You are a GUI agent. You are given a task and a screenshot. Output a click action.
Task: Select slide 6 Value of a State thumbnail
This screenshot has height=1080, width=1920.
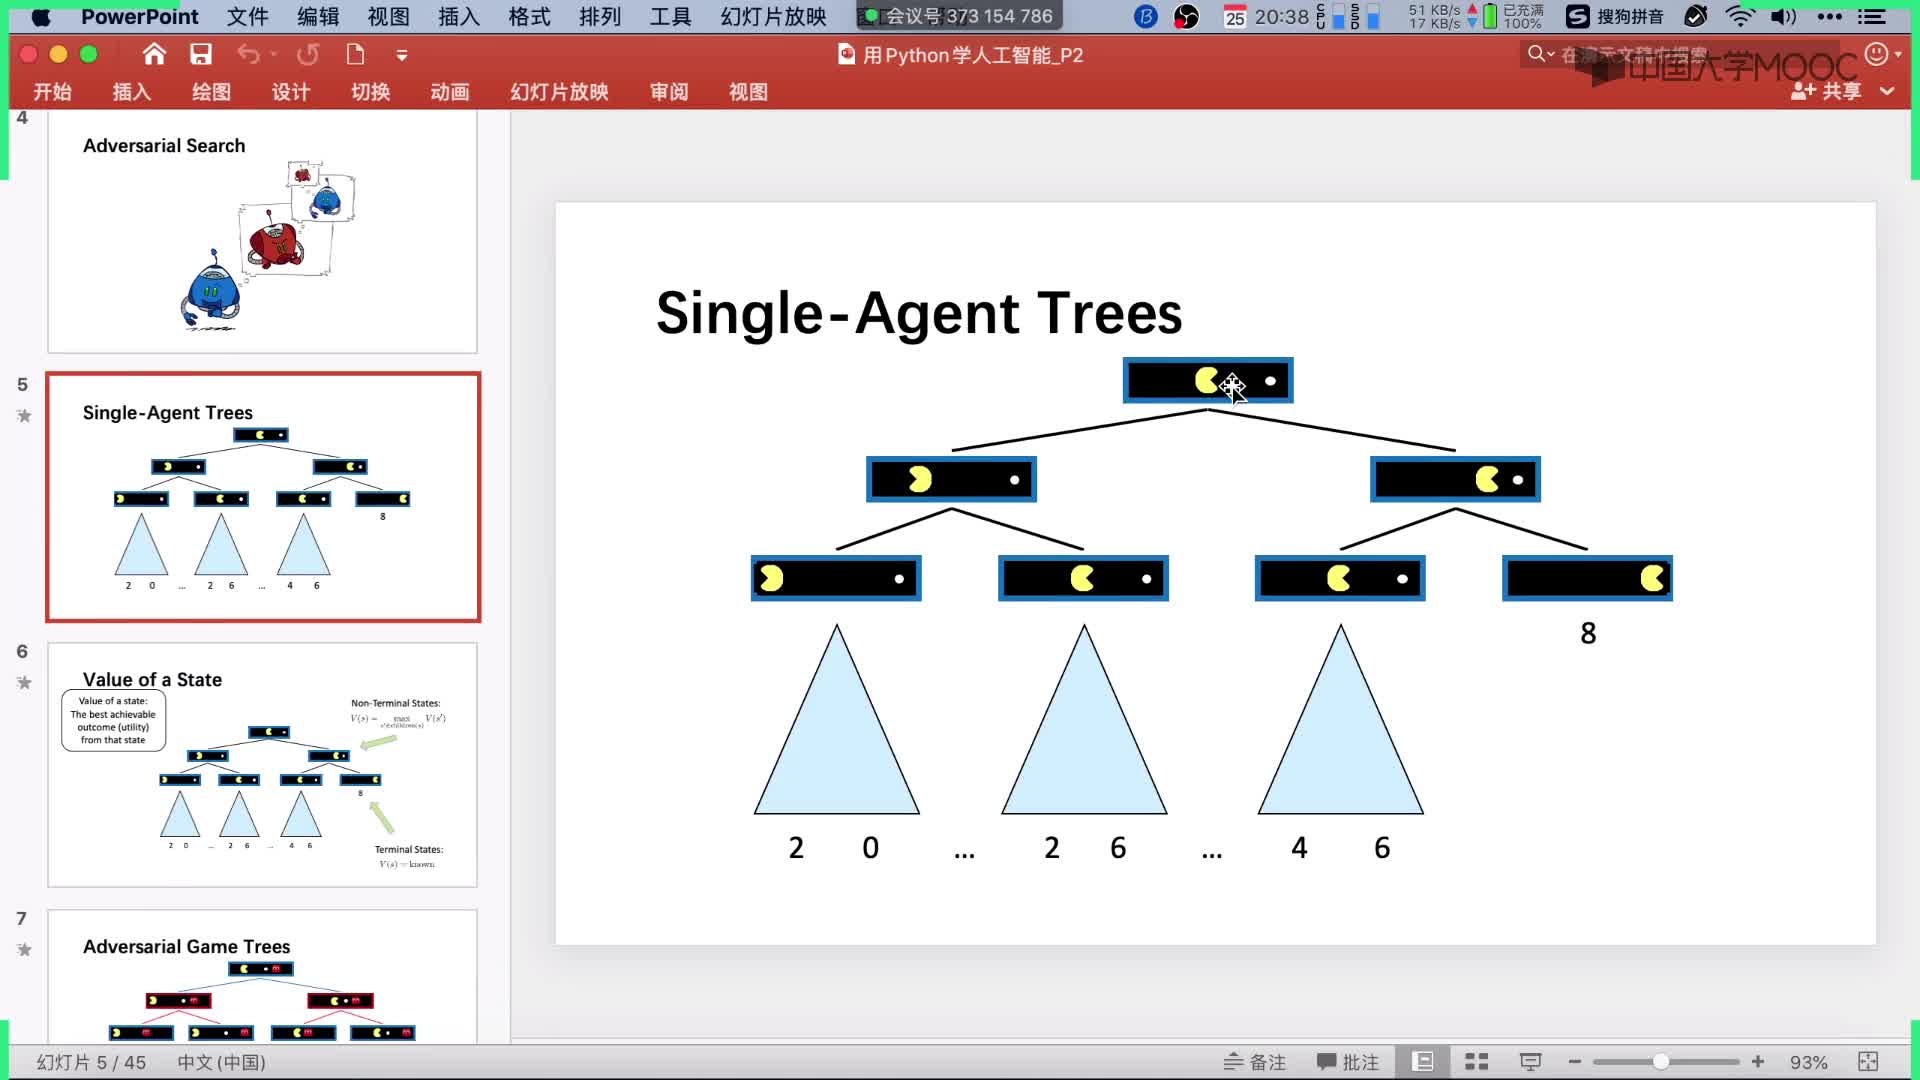[262, 765]
